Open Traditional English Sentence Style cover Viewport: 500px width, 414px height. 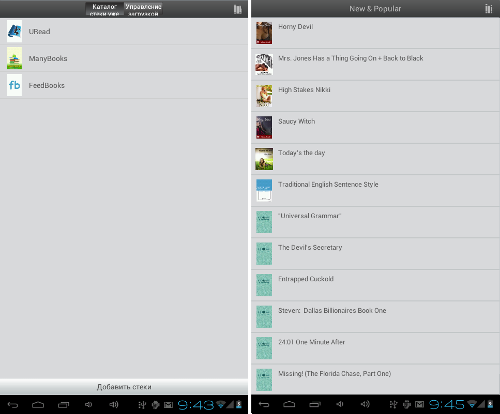click(x=264, y=190)
